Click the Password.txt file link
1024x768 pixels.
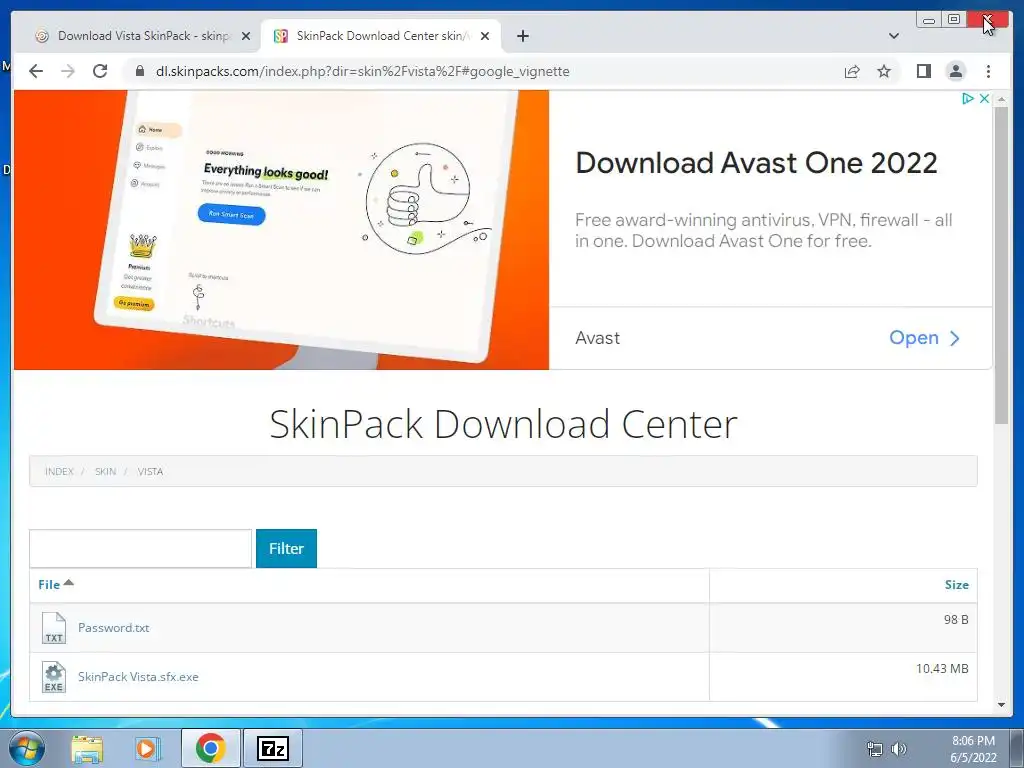point(114,628)
